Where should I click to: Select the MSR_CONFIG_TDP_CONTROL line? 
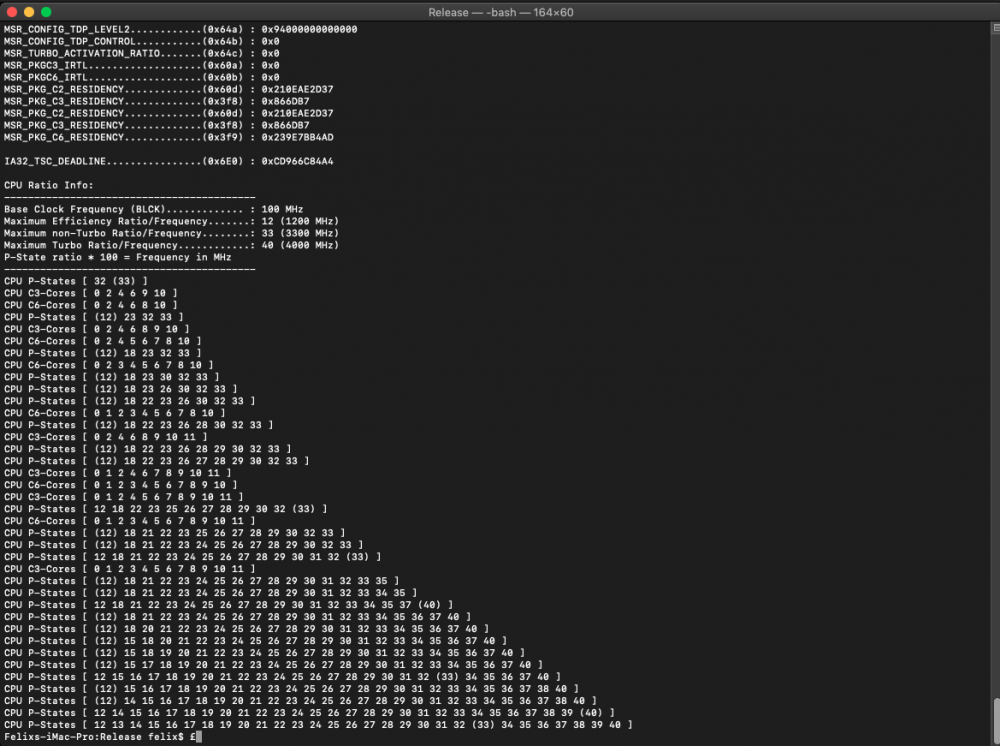[x=142, y=41]
